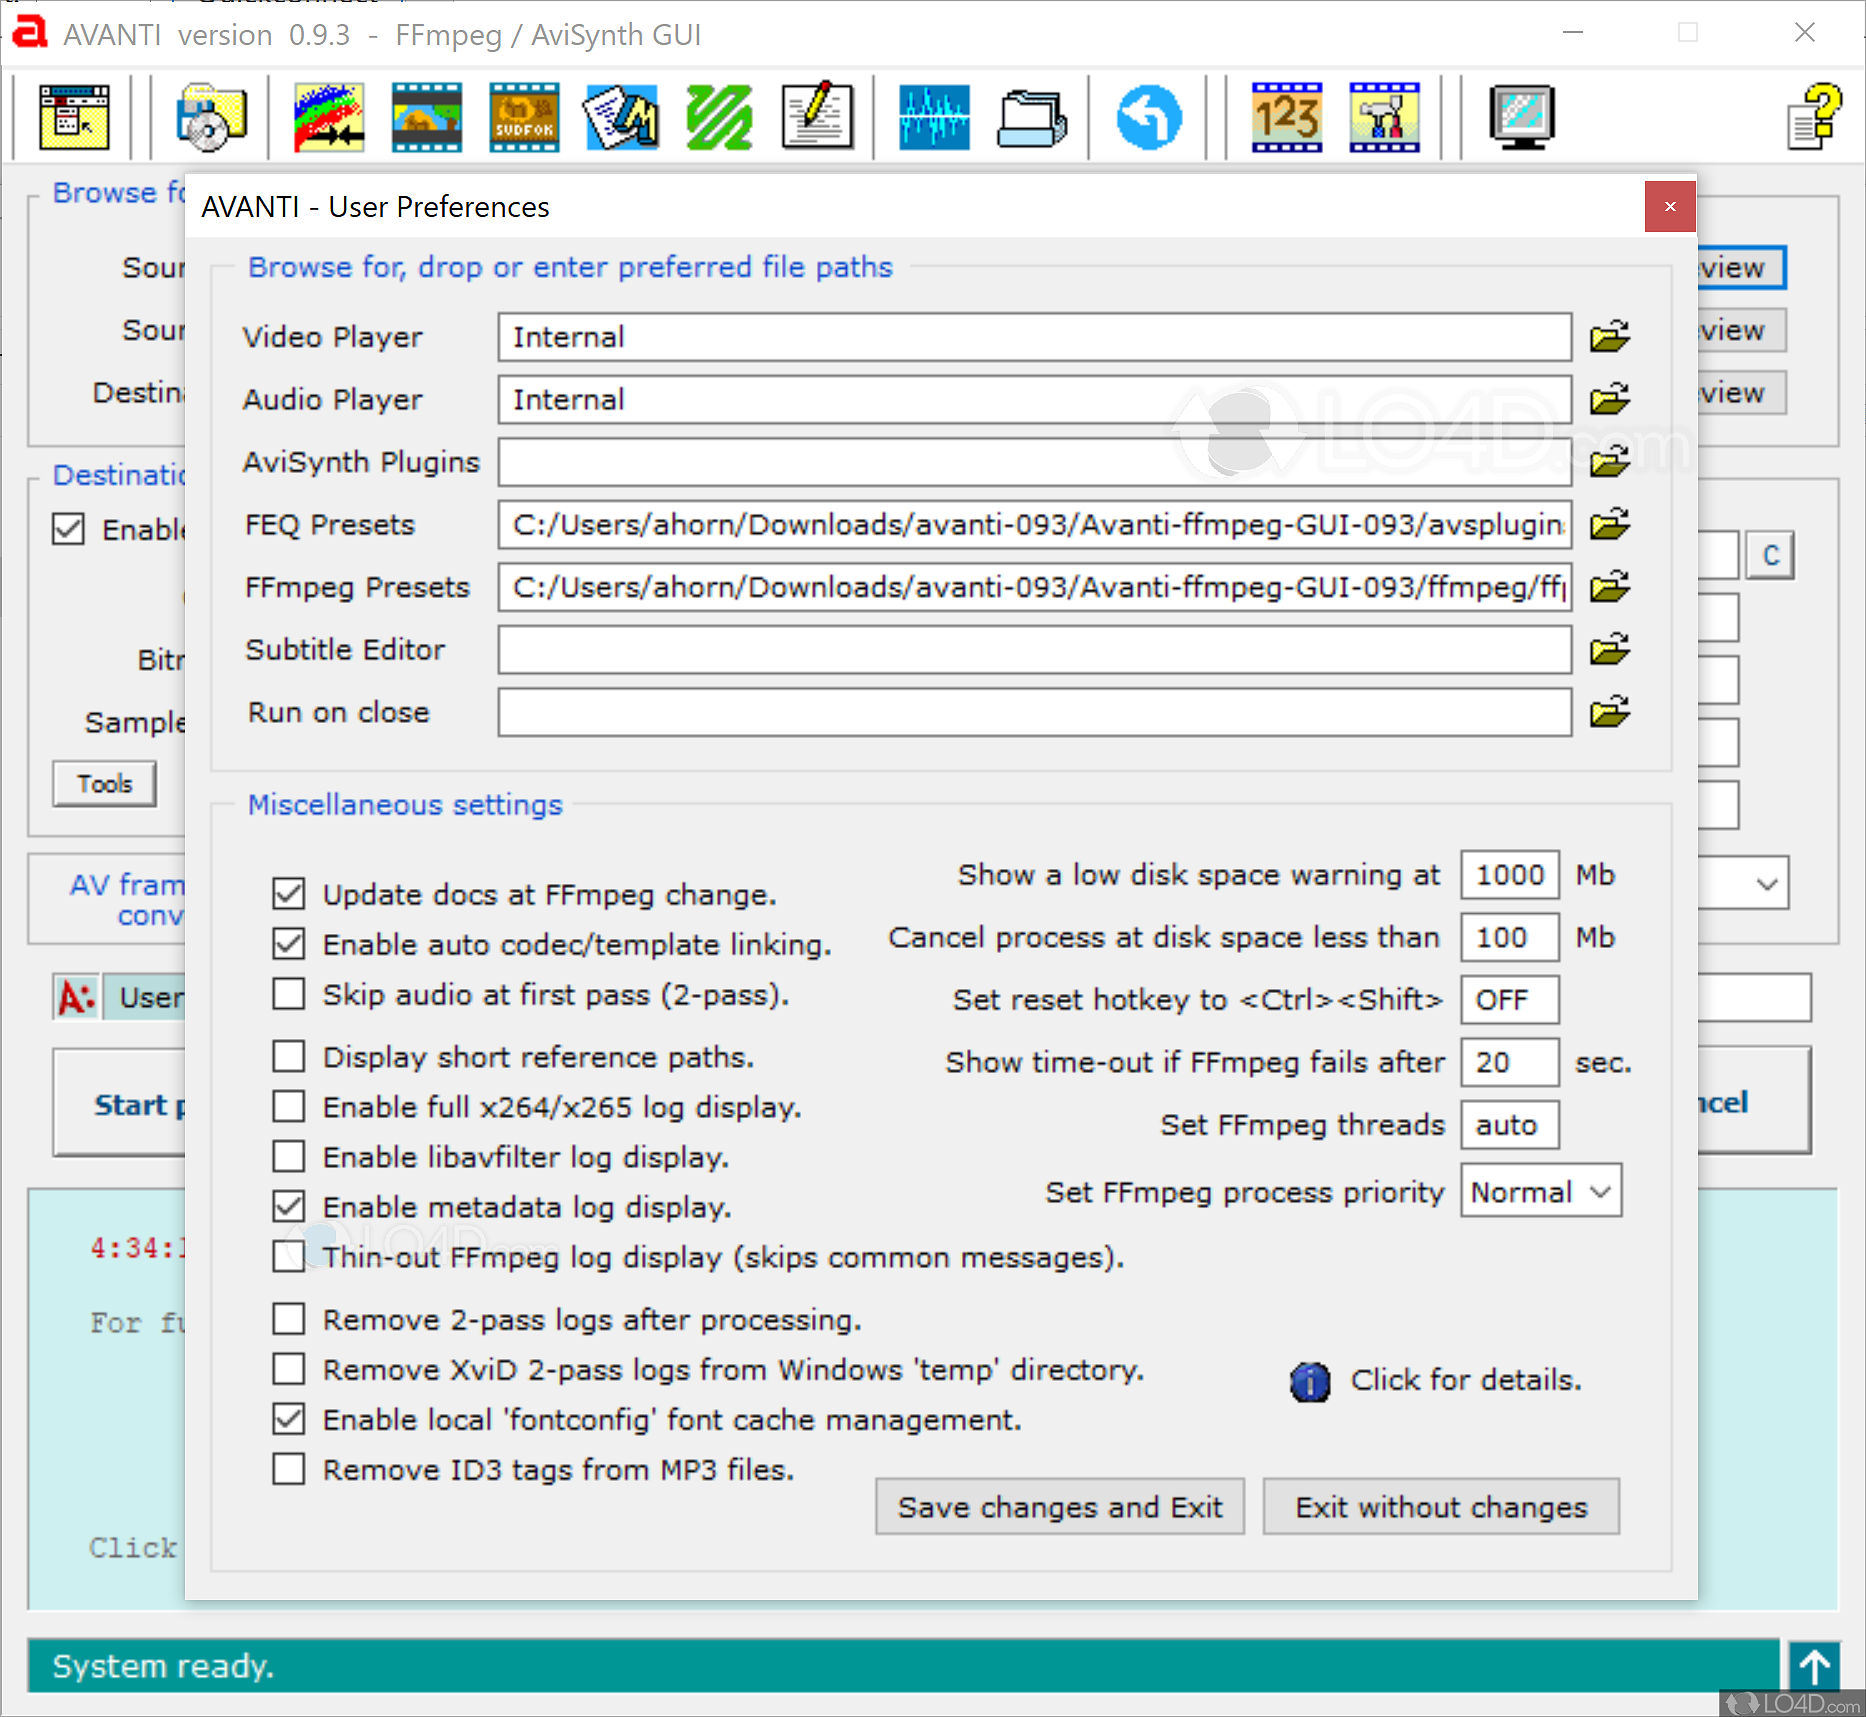Image resolution: width=1866 pixels, height=1717 pixels.
Task: Click the Video Player path field
Action: (x=1035, y=337)
